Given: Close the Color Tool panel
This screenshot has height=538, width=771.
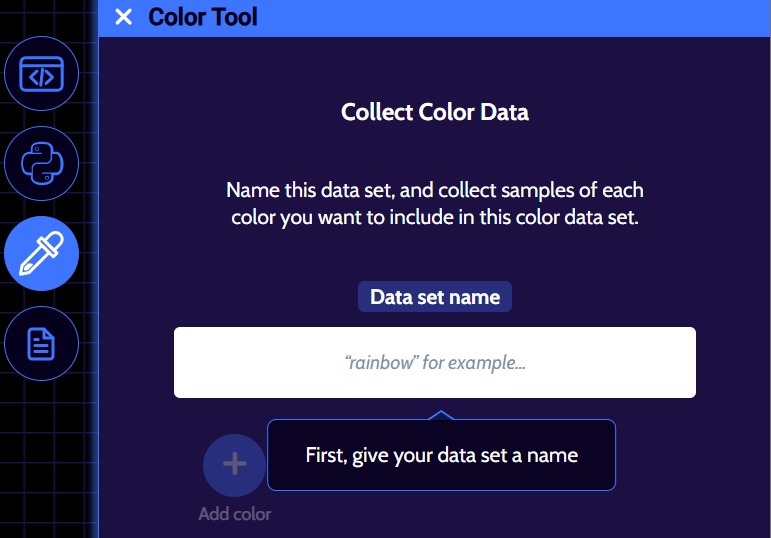Looking at the screenshot, I should click(x=123, y=17).
